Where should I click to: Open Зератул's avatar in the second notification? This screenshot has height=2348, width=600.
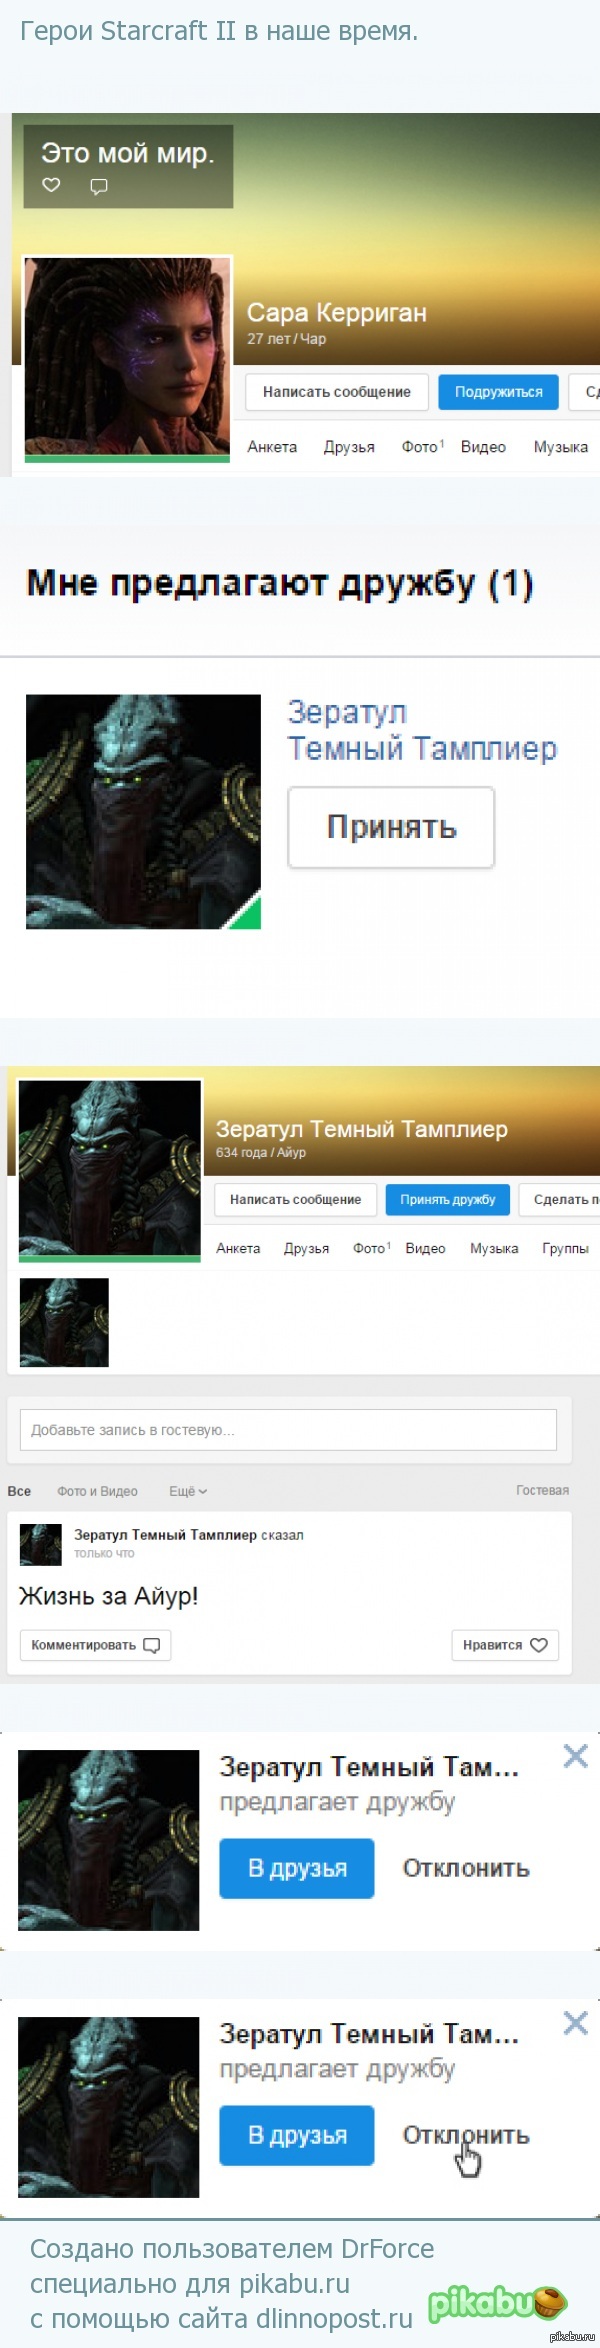coord(109,2107)
